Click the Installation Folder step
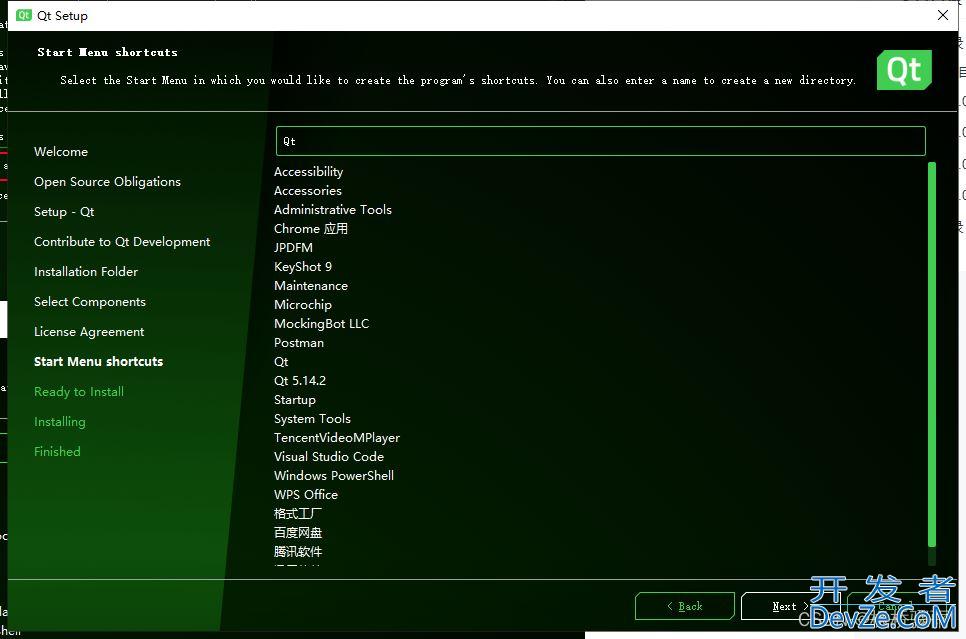966x639 pixels. tap(86, 272)
